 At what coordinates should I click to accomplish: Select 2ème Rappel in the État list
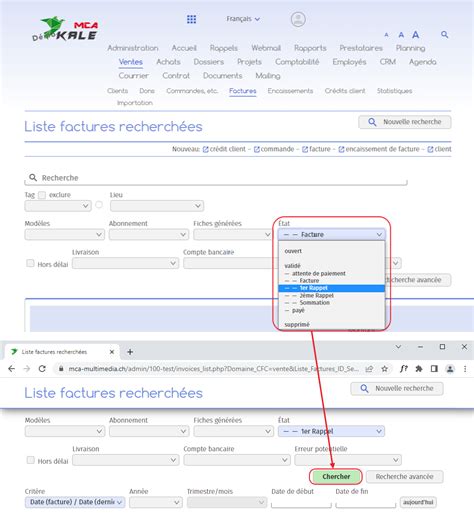331,295
